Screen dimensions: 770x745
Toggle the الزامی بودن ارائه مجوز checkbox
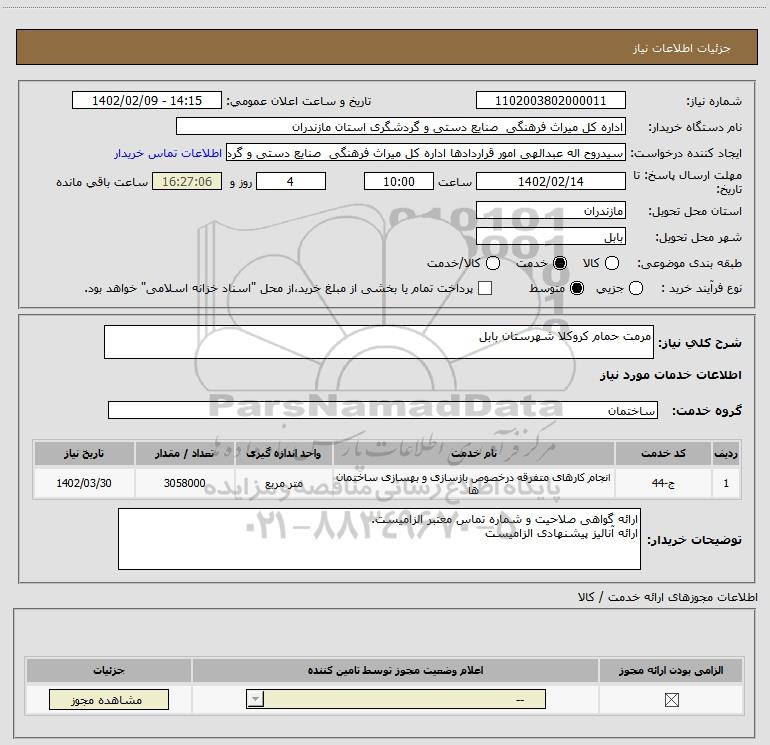[x=671, y=700]
